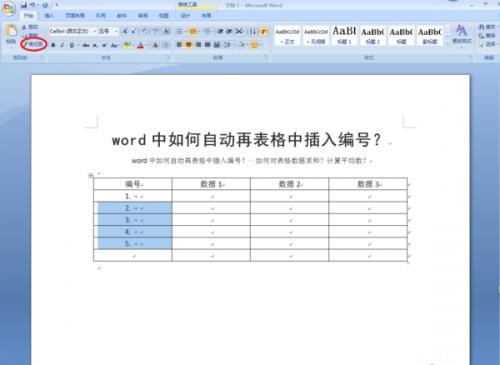Switch to the 页面布局 ribbon tab

(75, 15)
